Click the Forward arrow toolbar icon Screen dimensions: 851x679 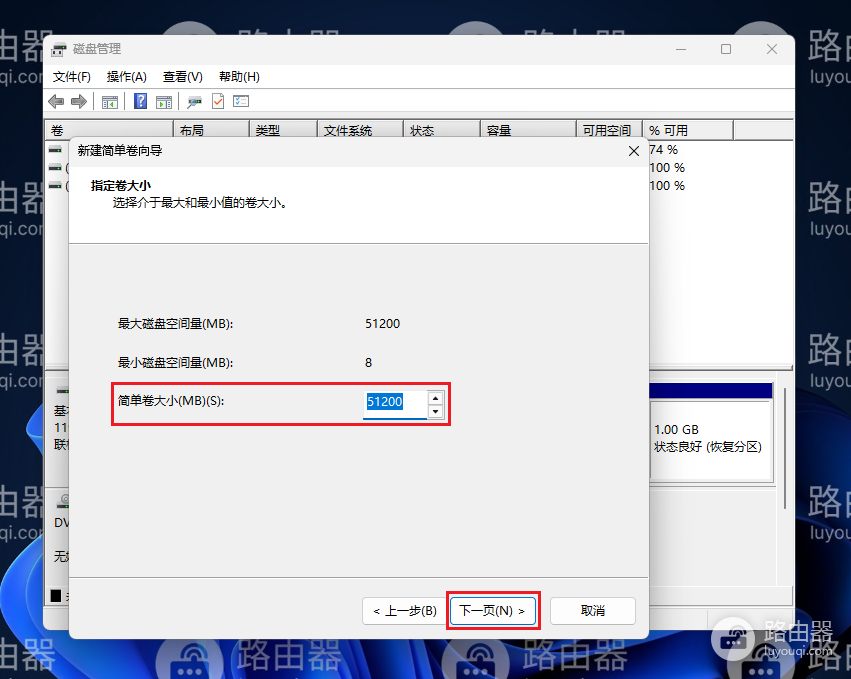click(79, 101)
